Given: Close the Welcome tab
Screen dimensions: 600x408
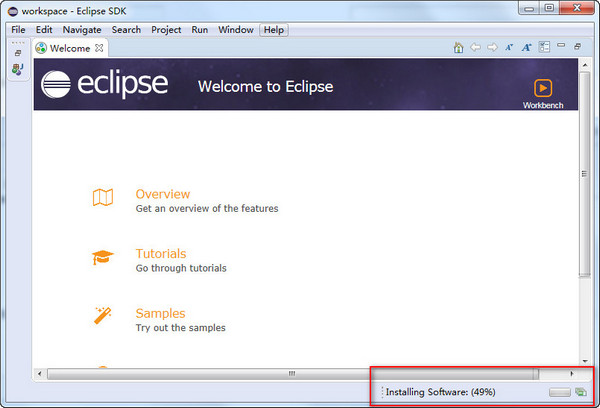Looking at the screenshot, I should coord(99,48).
